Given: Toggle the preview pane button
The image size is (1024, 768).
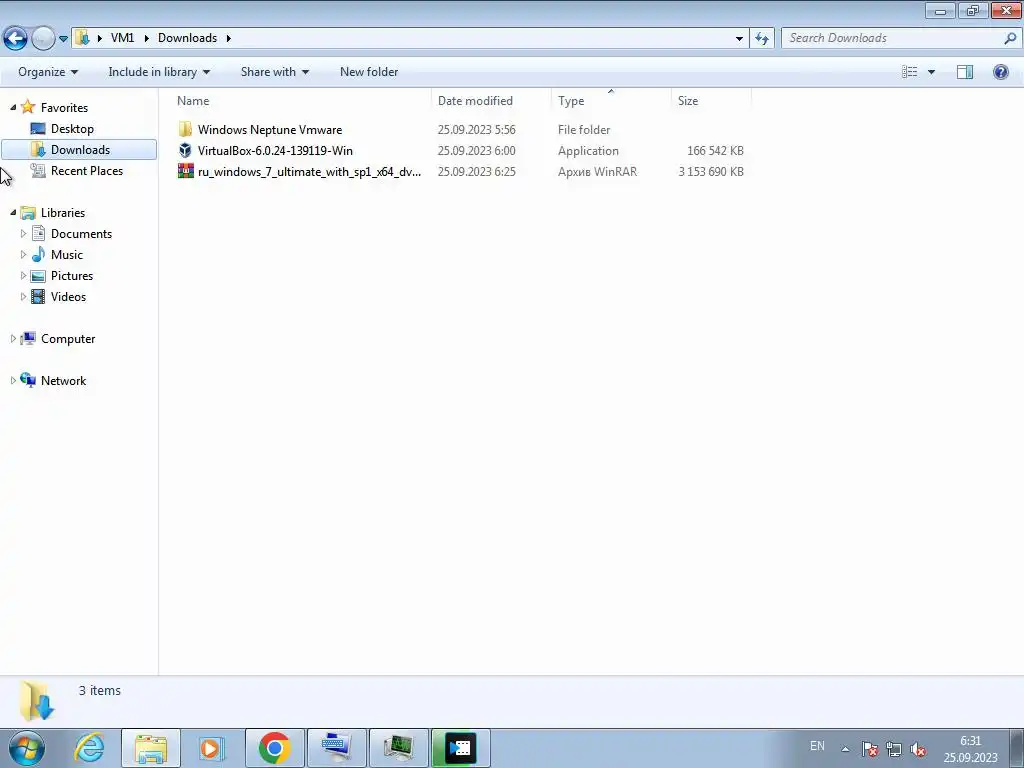Looking at the screenshot, I should 965,72.
